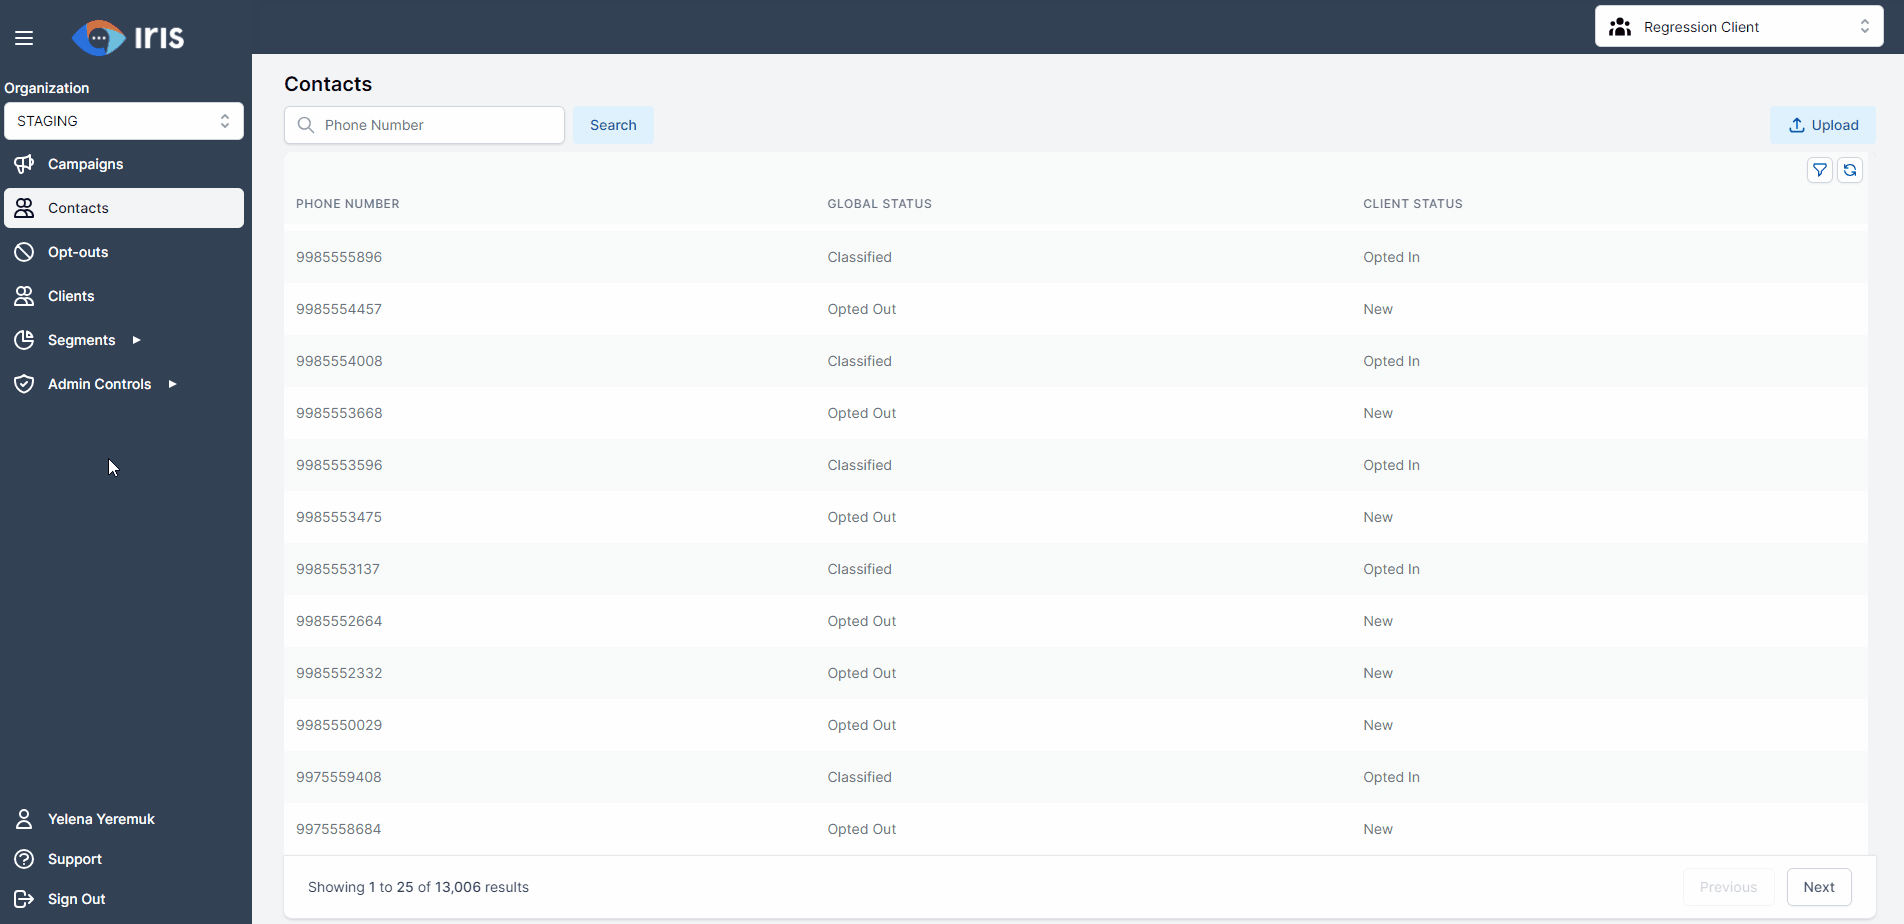
Task: Click the Contacts page heading
Action: [x=328, y=84]
